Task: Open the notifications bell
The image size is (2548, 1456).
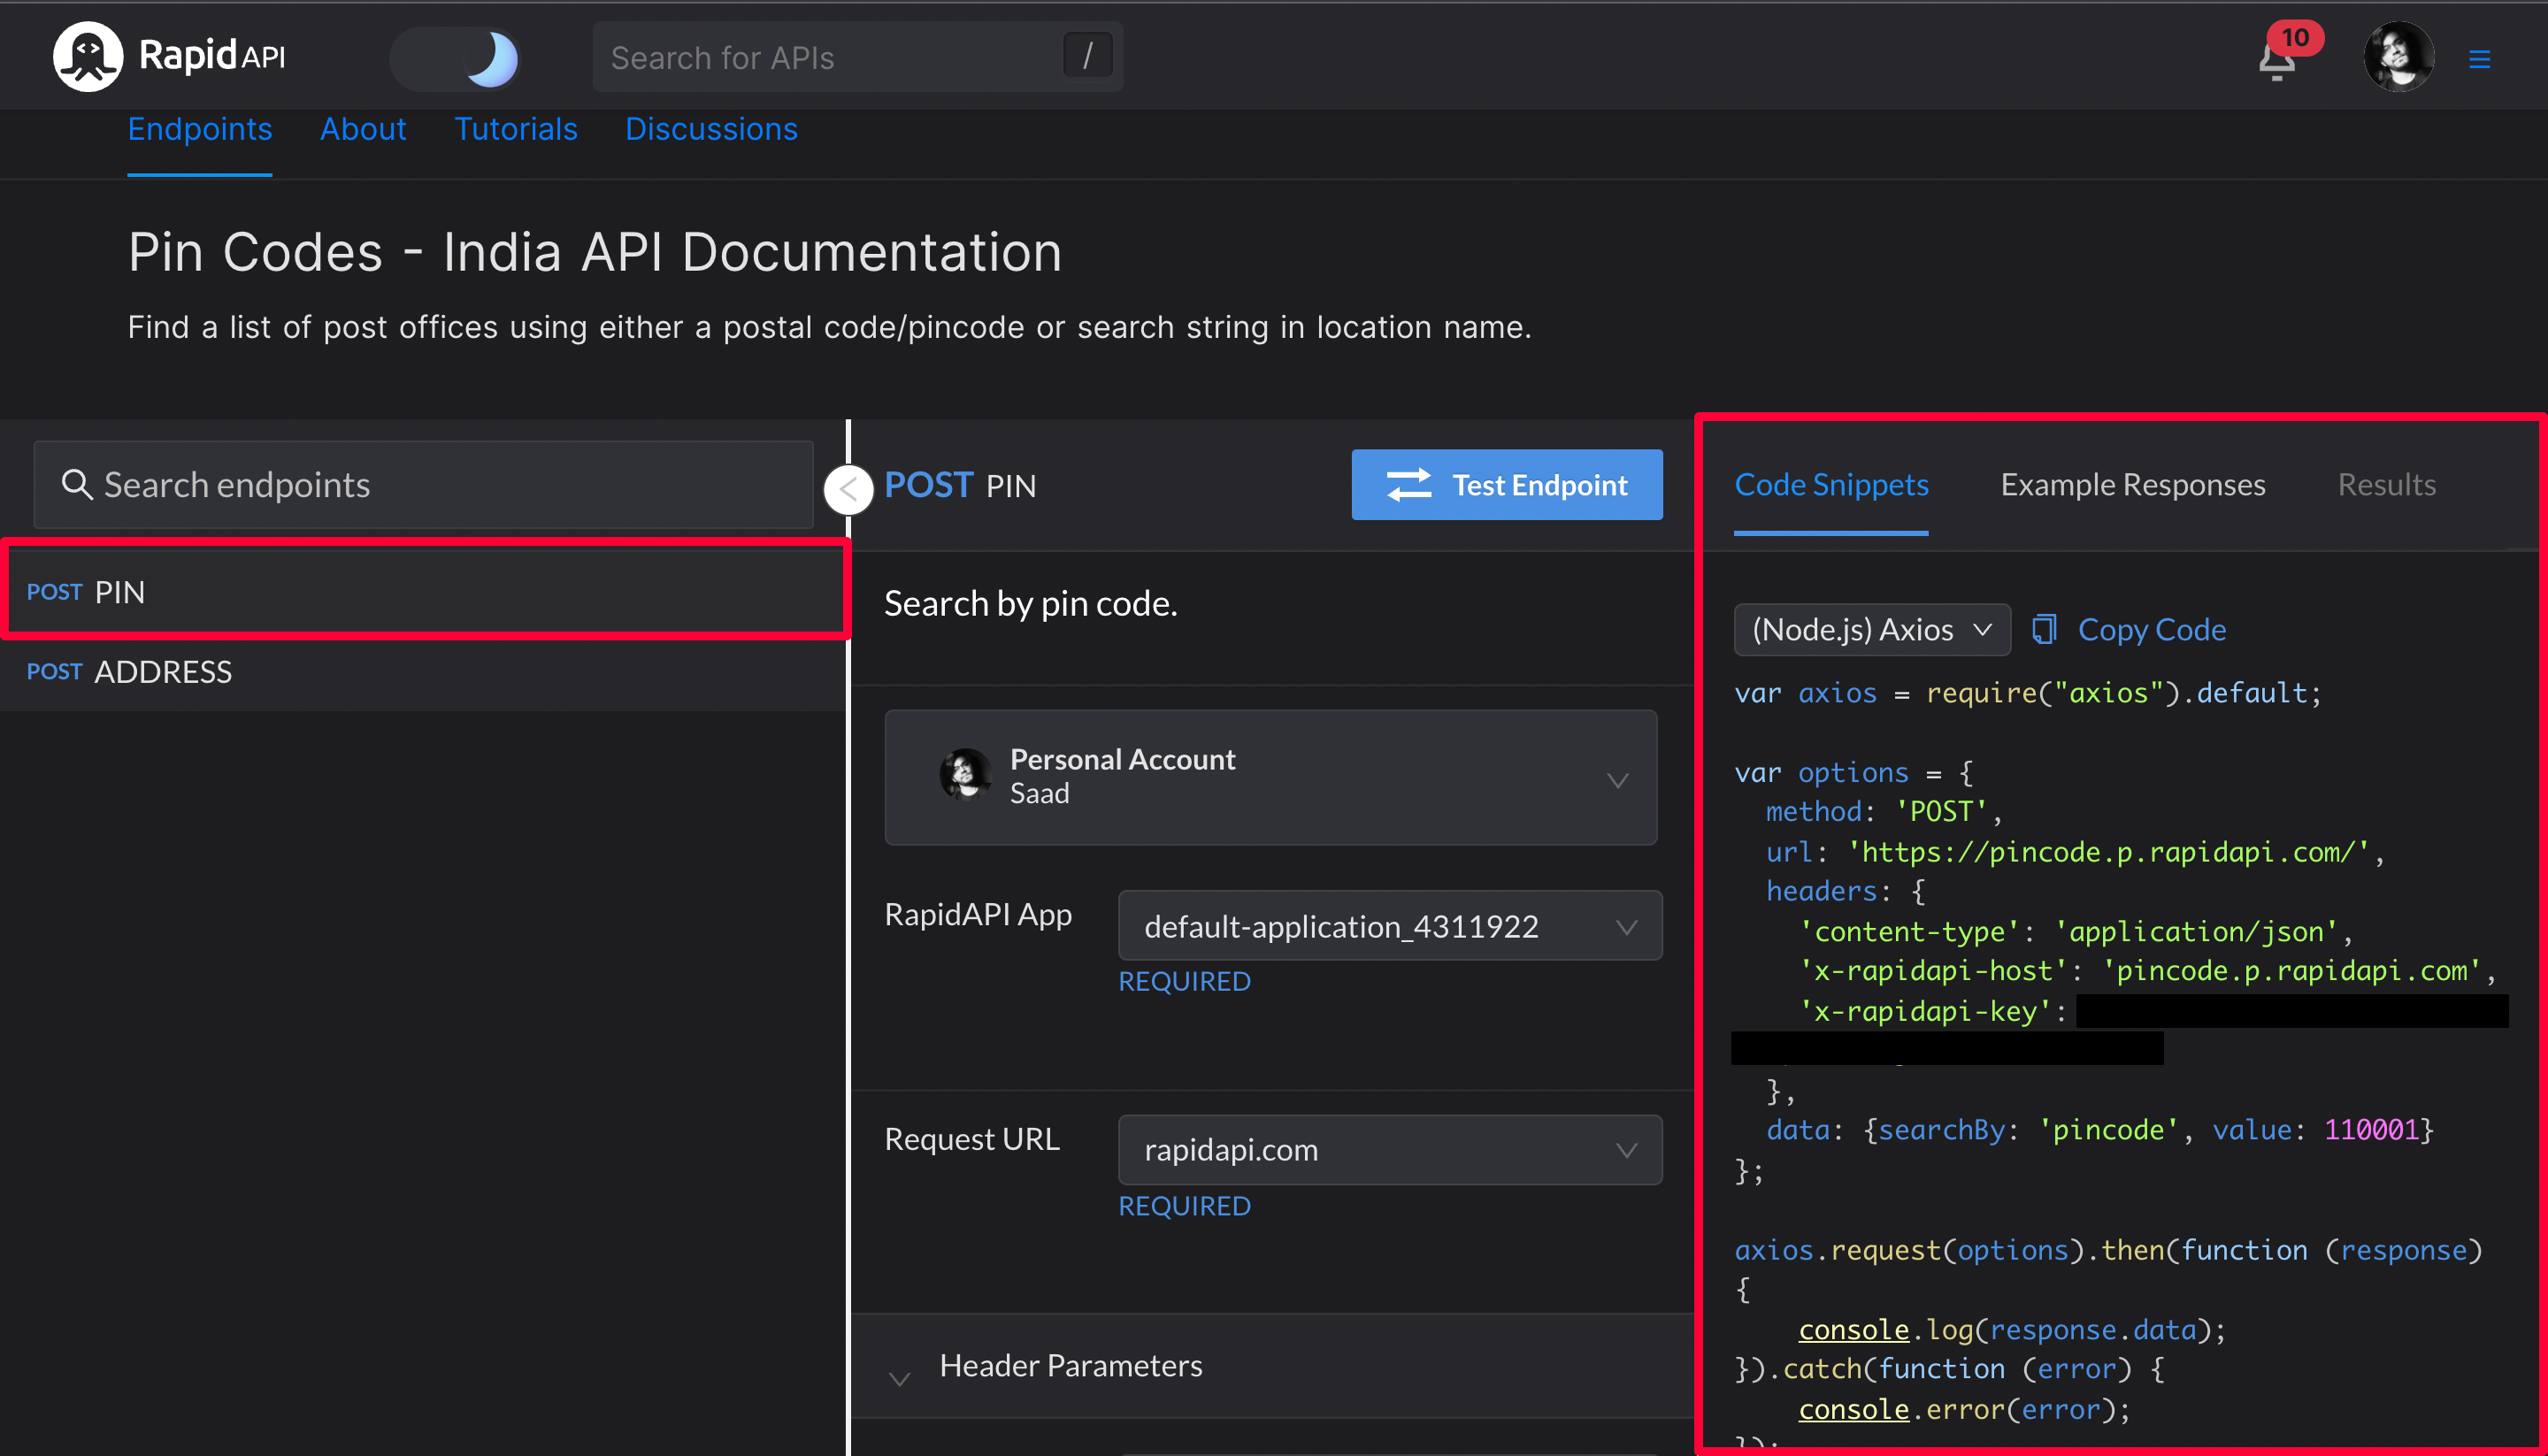Action: pyautogui.click(x=2276, y=61)
